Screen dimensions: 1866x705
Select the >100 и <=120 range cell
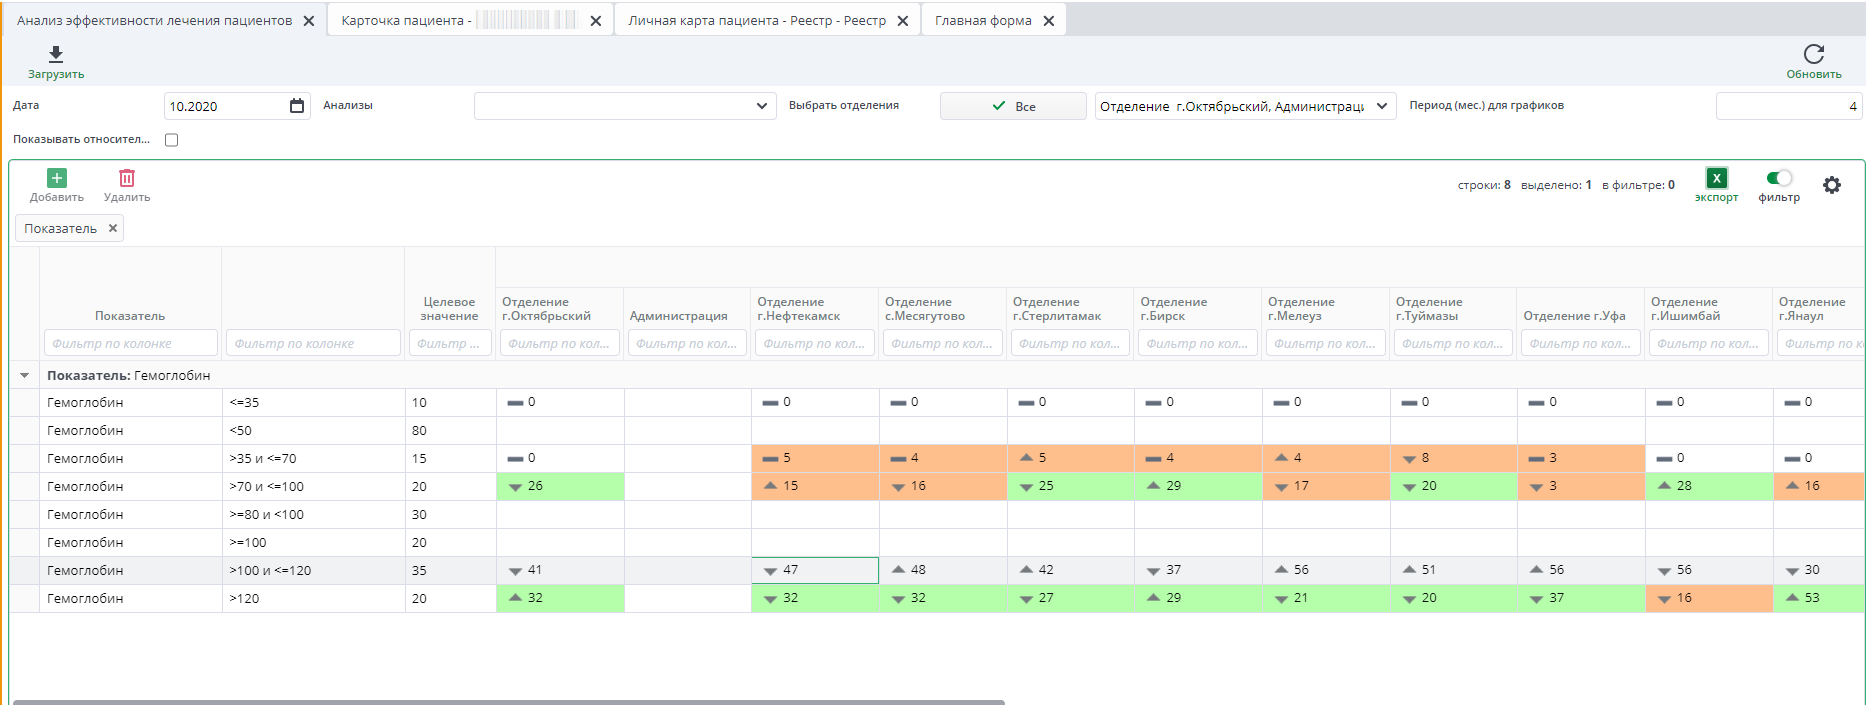point(314,571)
